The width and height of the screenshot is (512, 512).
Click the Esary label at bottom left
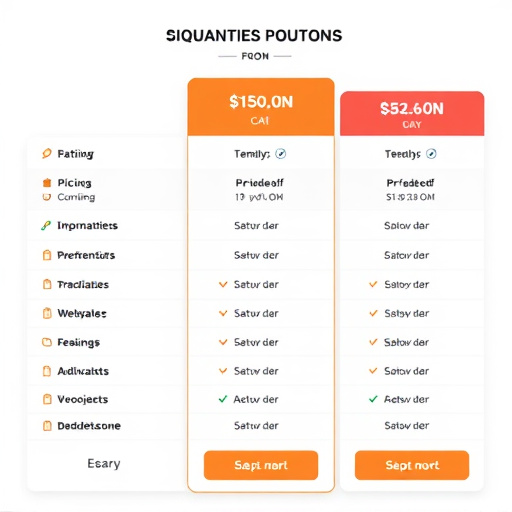(104, 464)
